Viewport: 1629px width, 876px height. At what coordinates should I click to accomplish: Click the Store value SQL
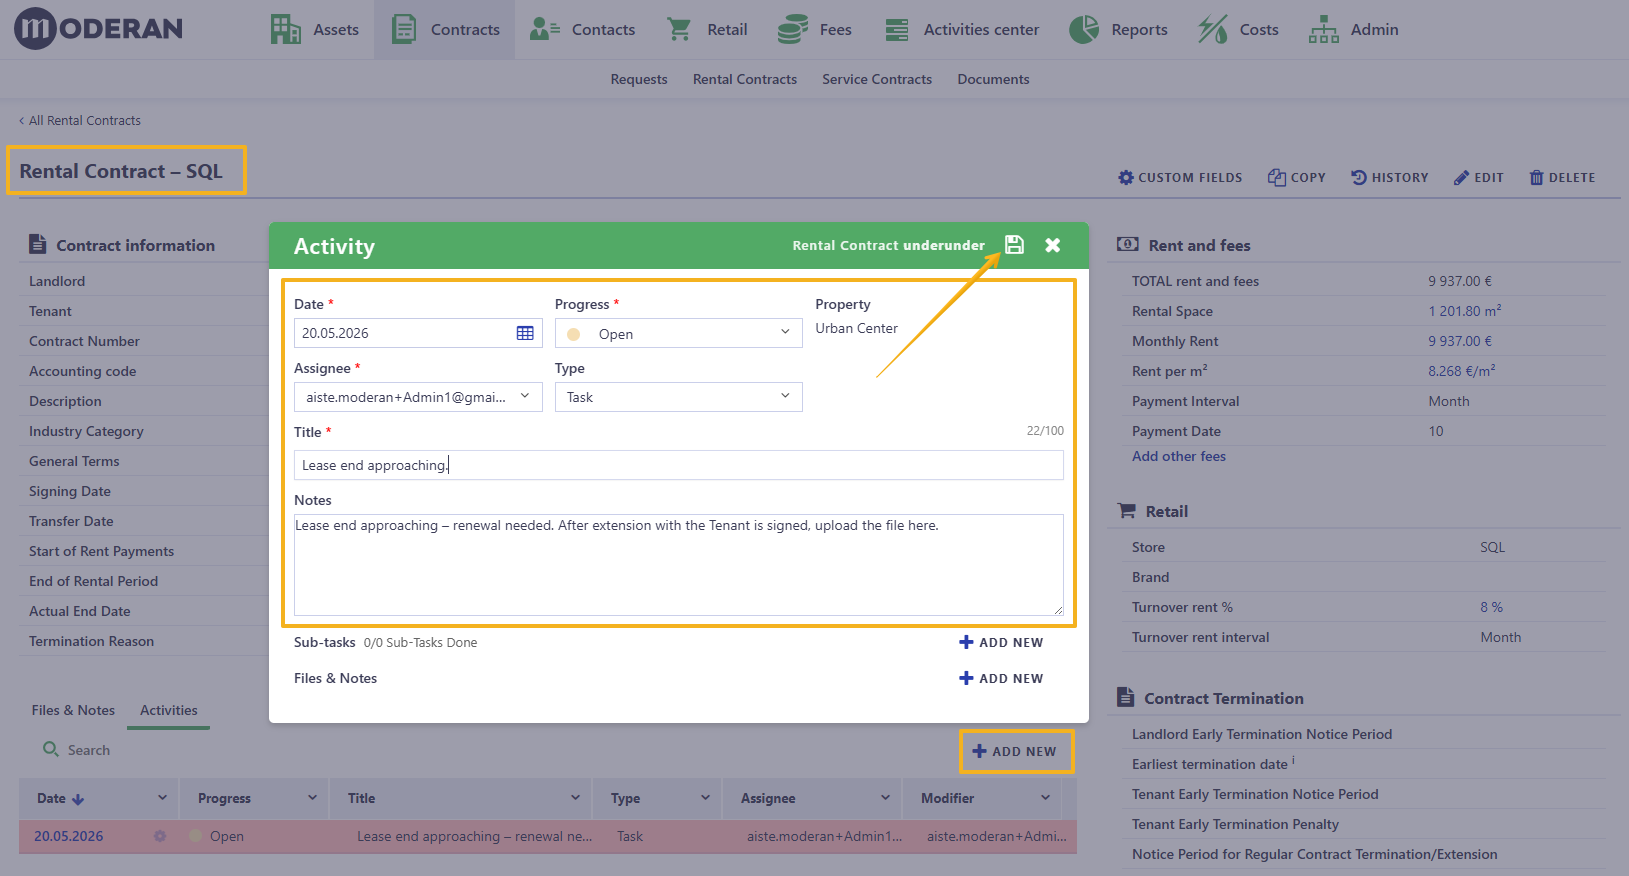click(1493, 547)
